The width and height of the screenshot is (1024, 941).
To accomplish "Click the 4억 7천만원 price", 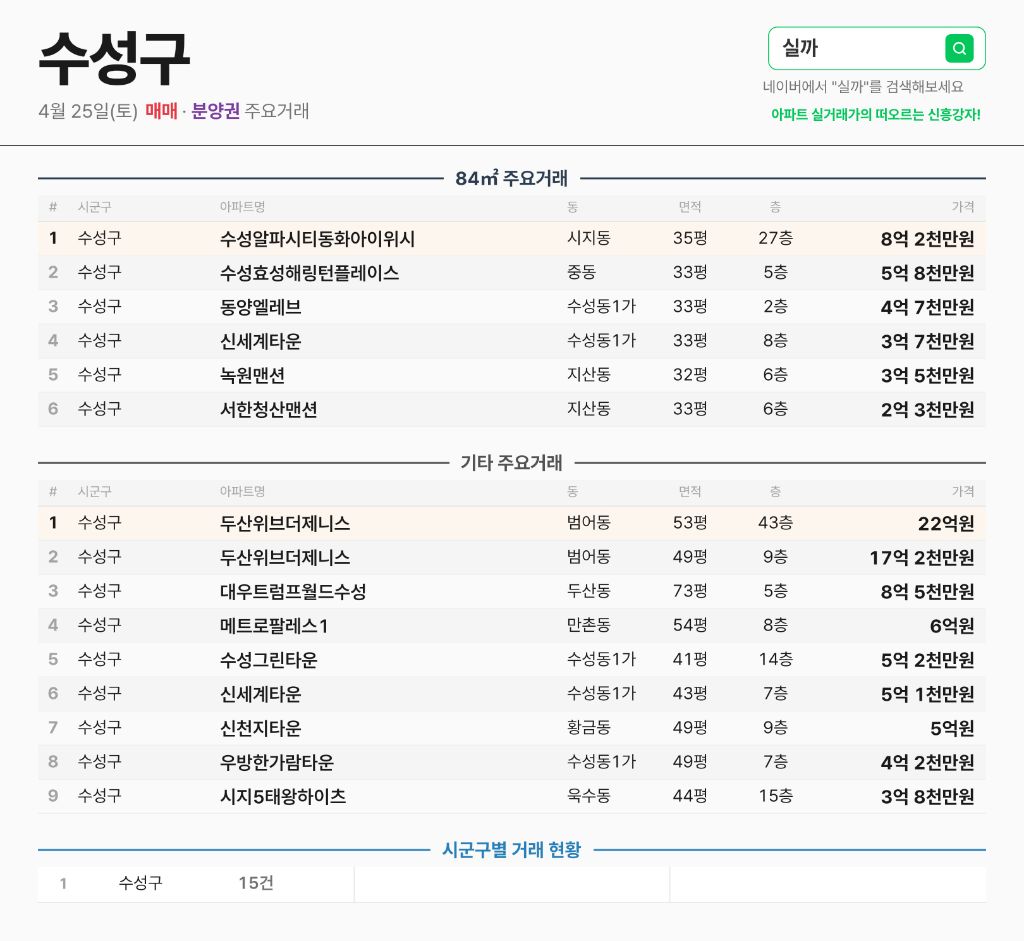I will coord(927,307).
